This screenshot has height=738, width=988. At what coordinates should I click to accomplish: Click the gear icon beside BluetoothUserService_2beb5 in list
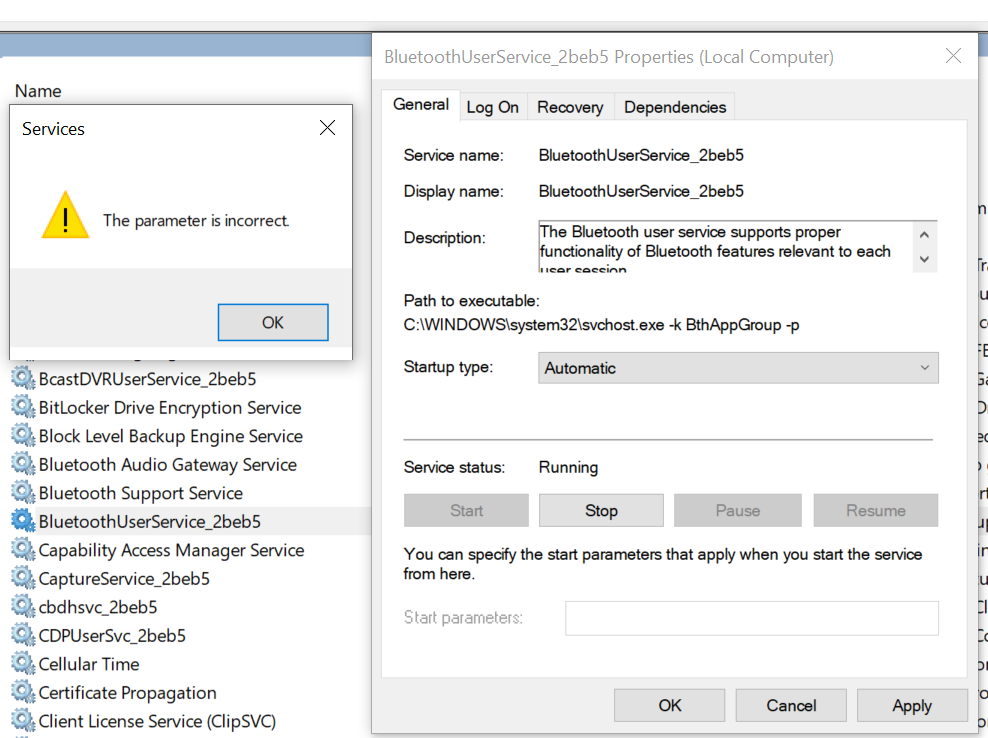click(x=23, y=521)
